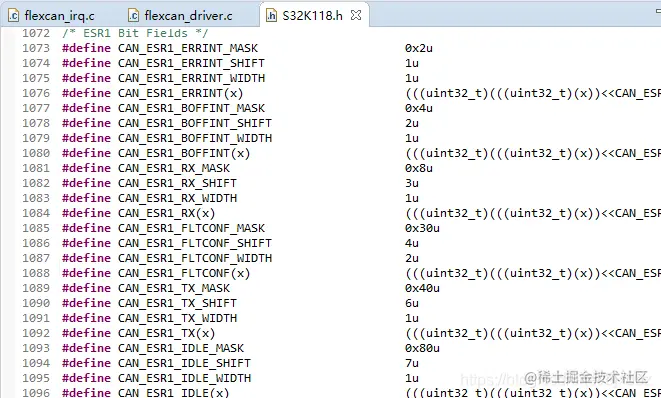Click line number 1073 in the gutter

tap(36, 48)
